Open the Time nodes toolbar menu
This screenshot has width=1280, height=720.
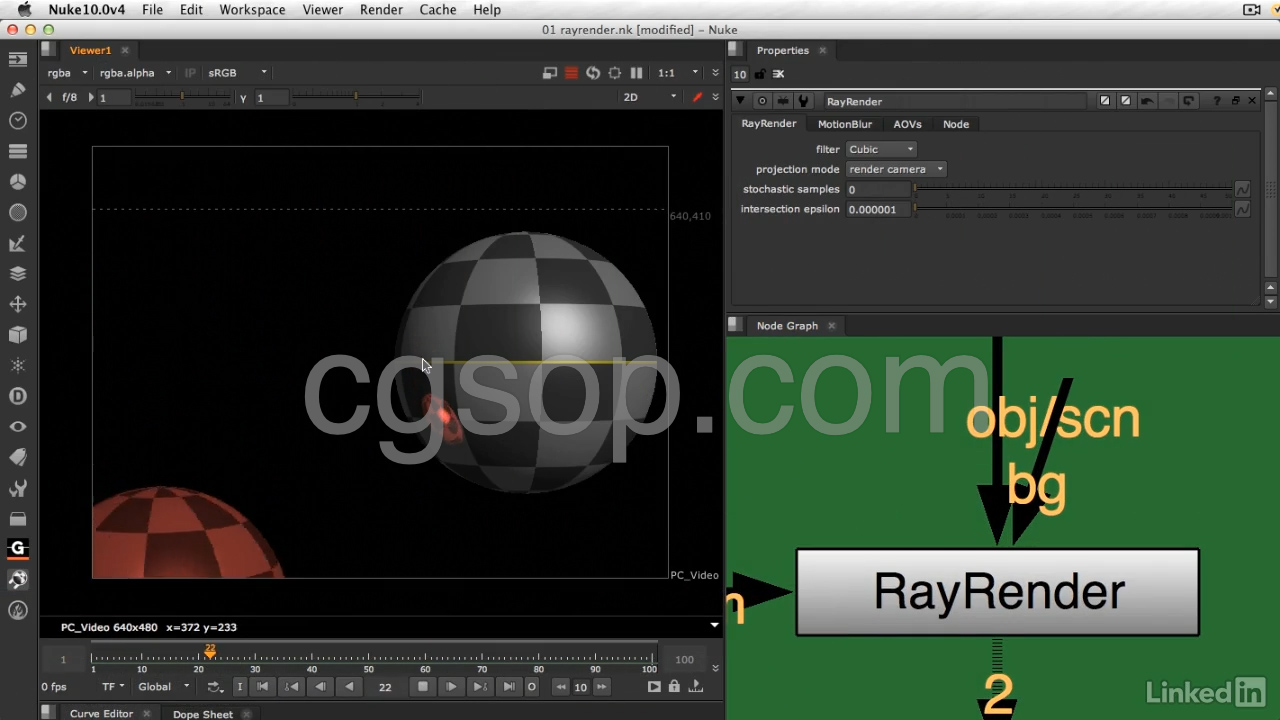(17, 120)
